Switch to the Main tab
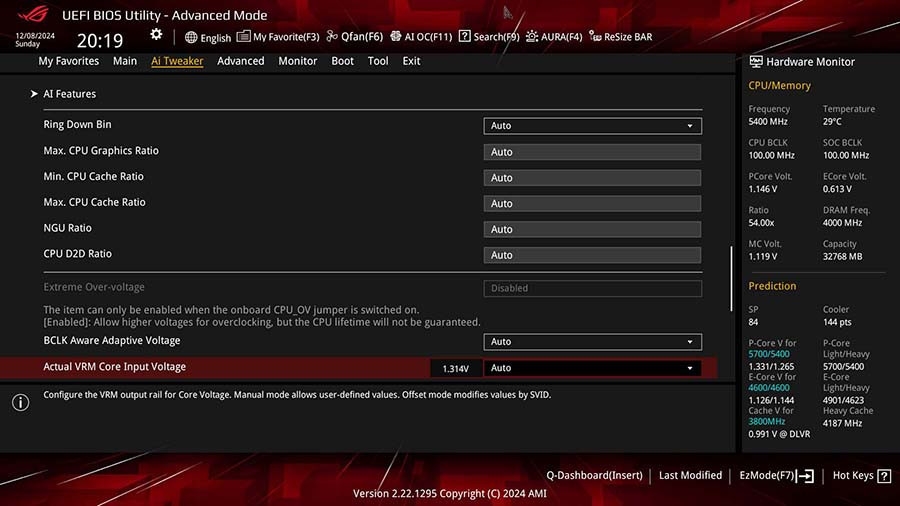 pyautogui.click(x=125, y=61)
